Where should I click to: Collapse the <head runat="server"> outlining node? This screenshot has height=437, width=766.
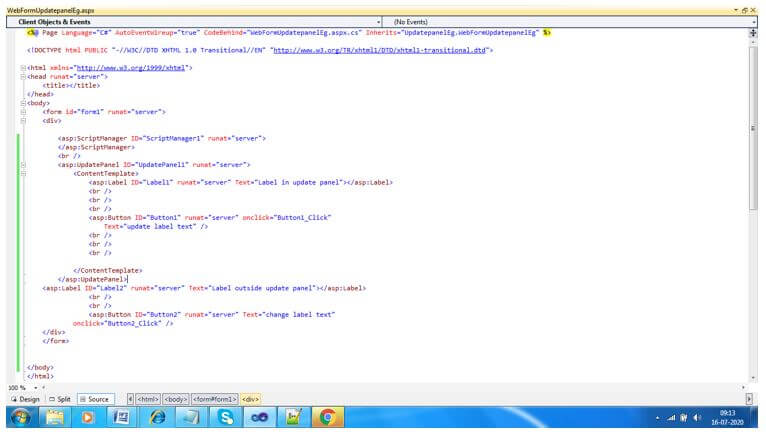pyautogui.click(x=23, y=77)
